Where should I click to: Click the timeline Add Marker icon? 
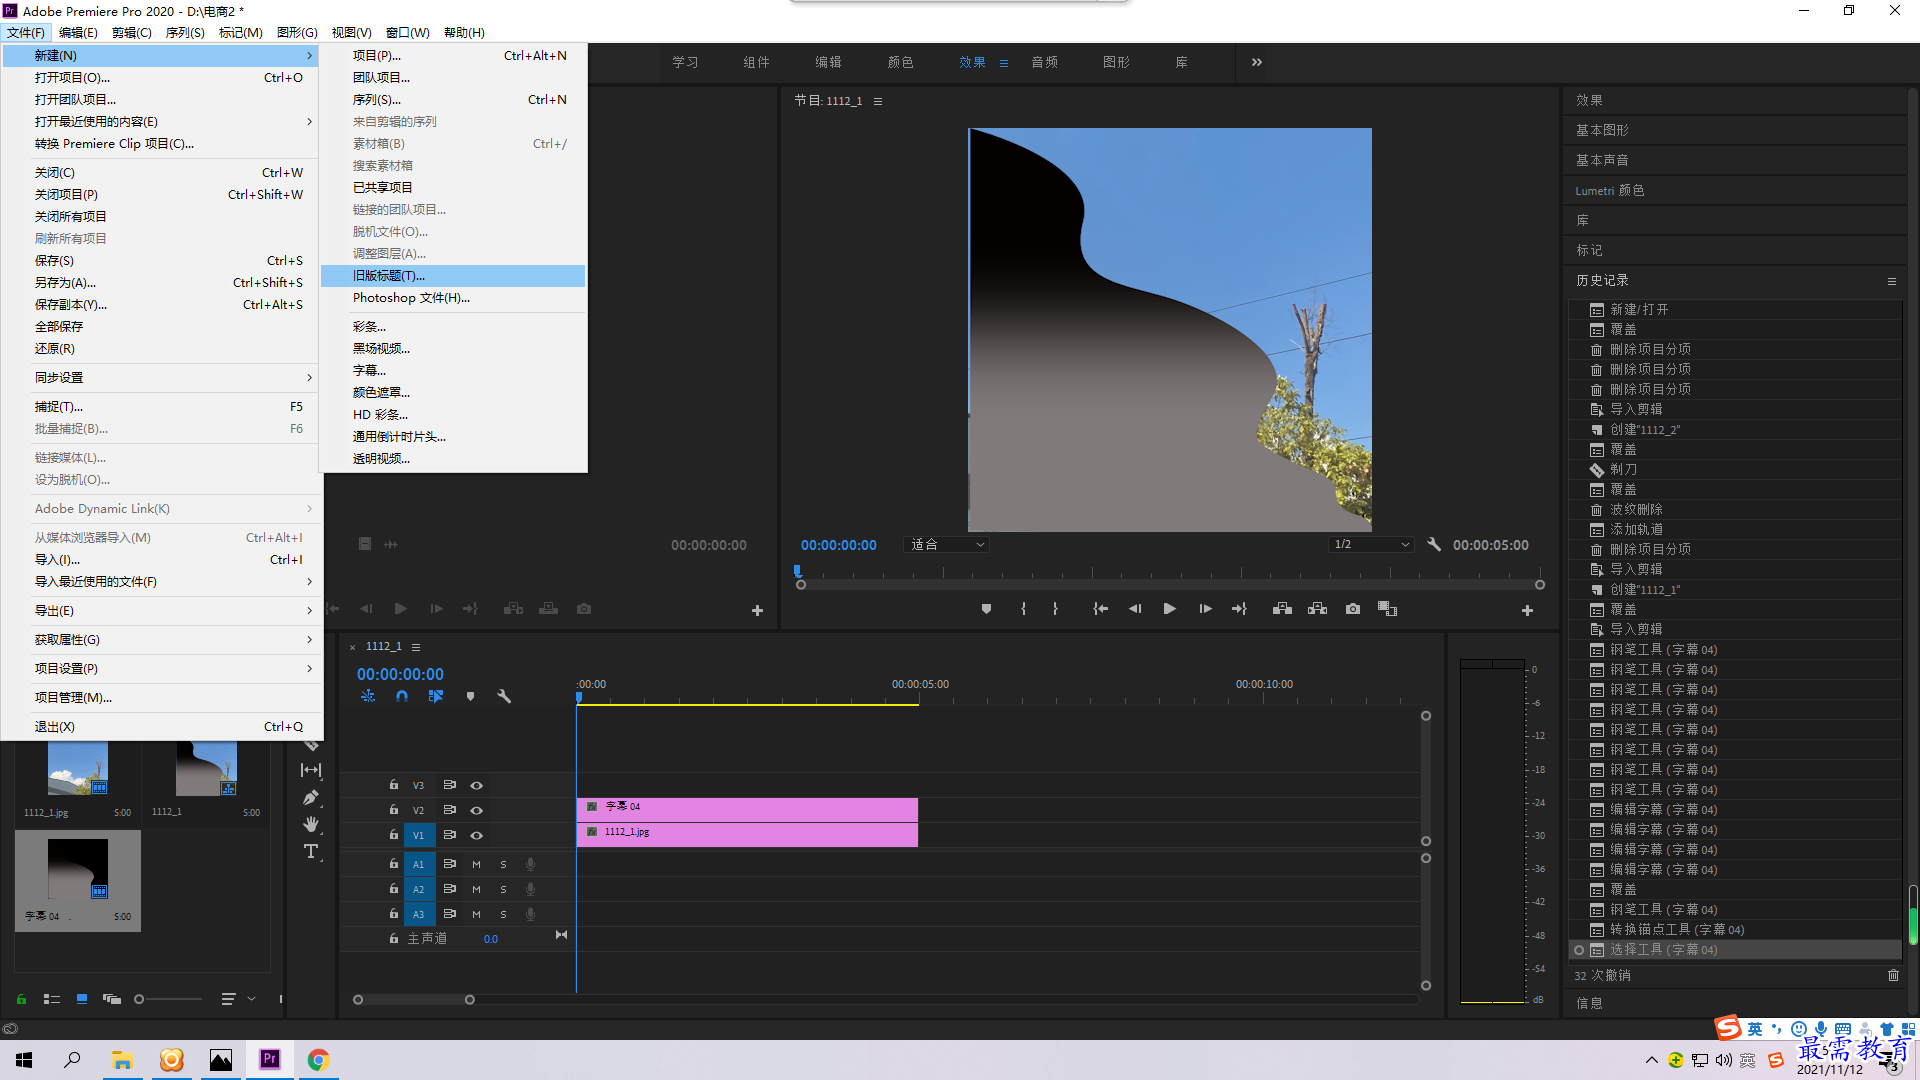[470, 696]
